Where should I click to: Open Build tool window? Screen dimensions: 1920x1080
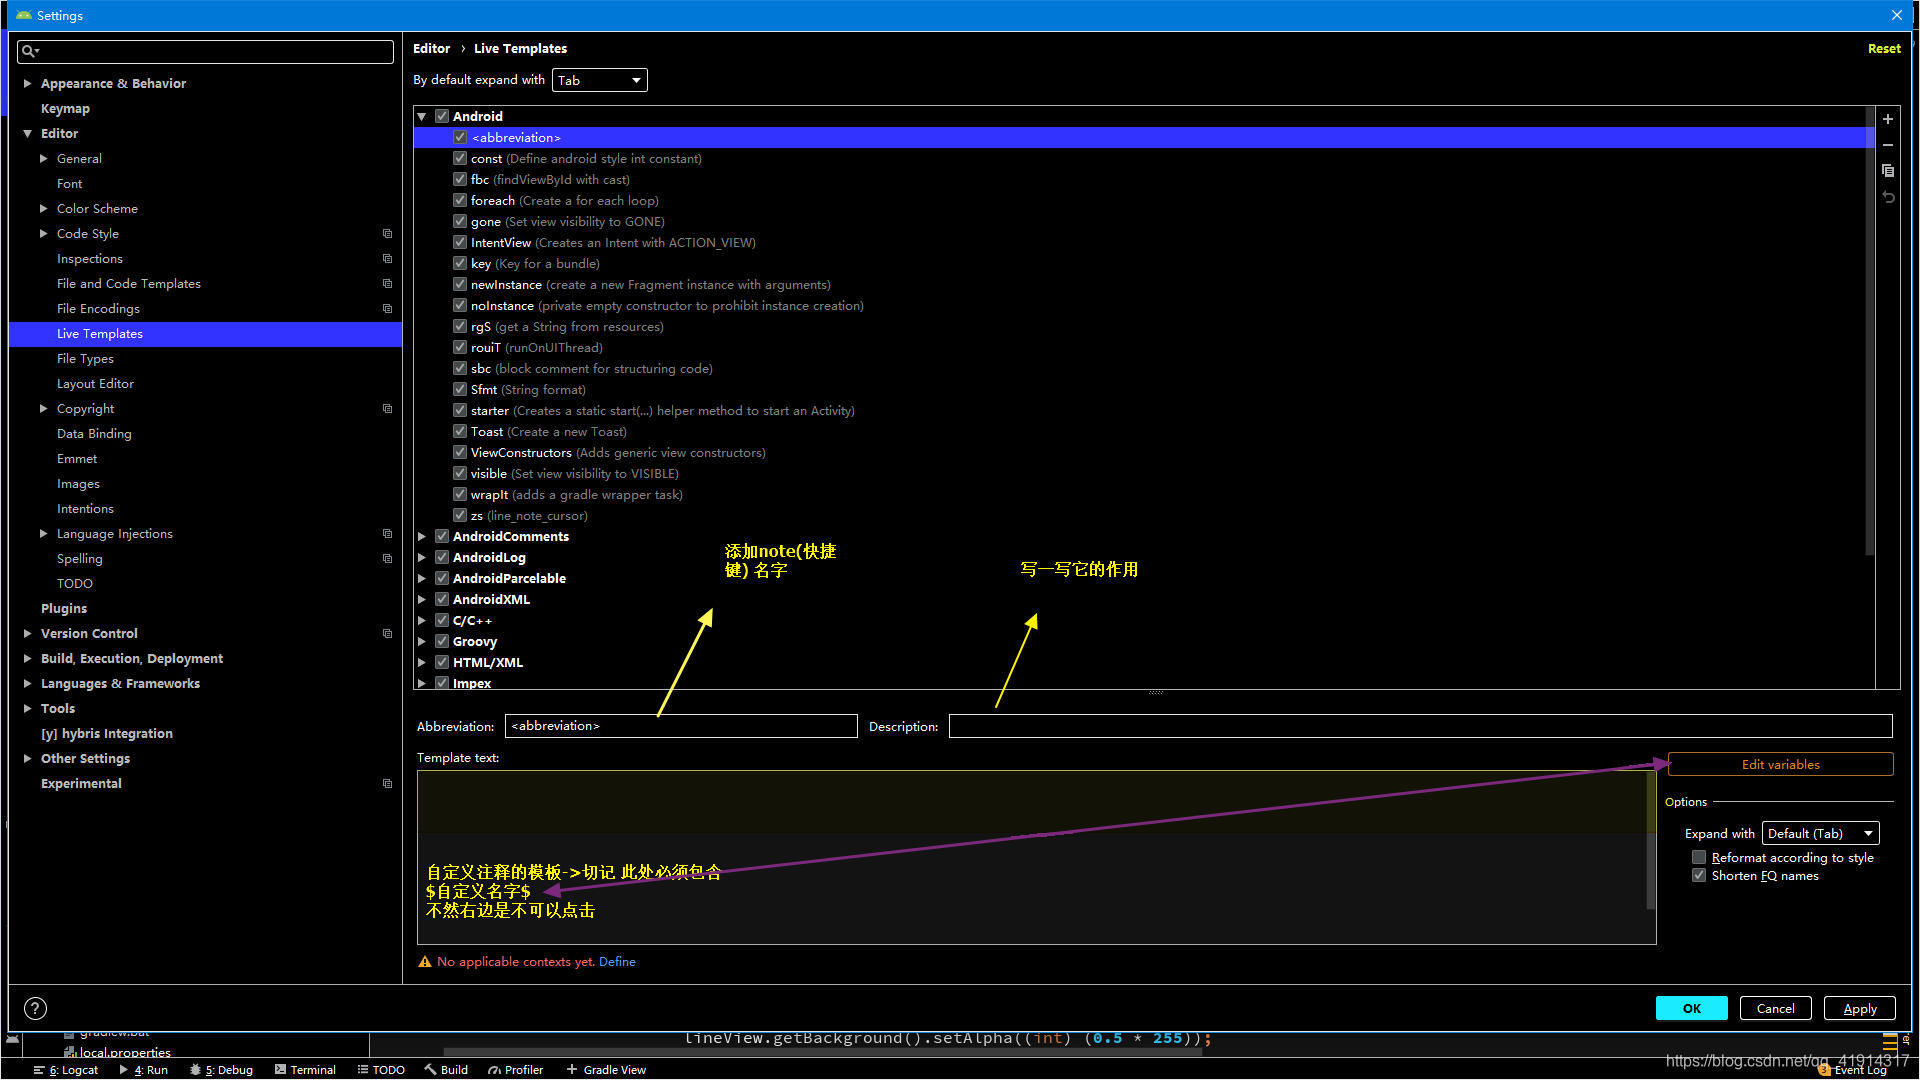[446, 1069]
